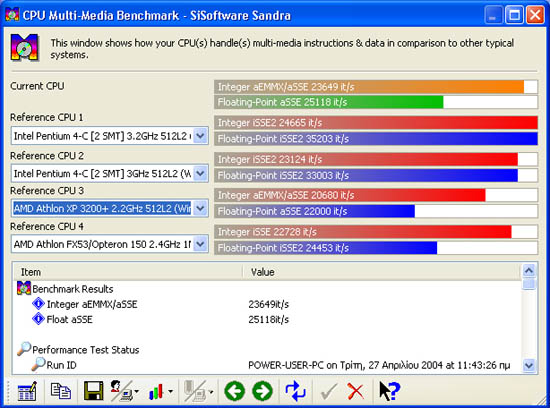Screen dimensions: 550x408
Task: Open the Reference CPU 3 dropdown arrow
Action: 200,208
